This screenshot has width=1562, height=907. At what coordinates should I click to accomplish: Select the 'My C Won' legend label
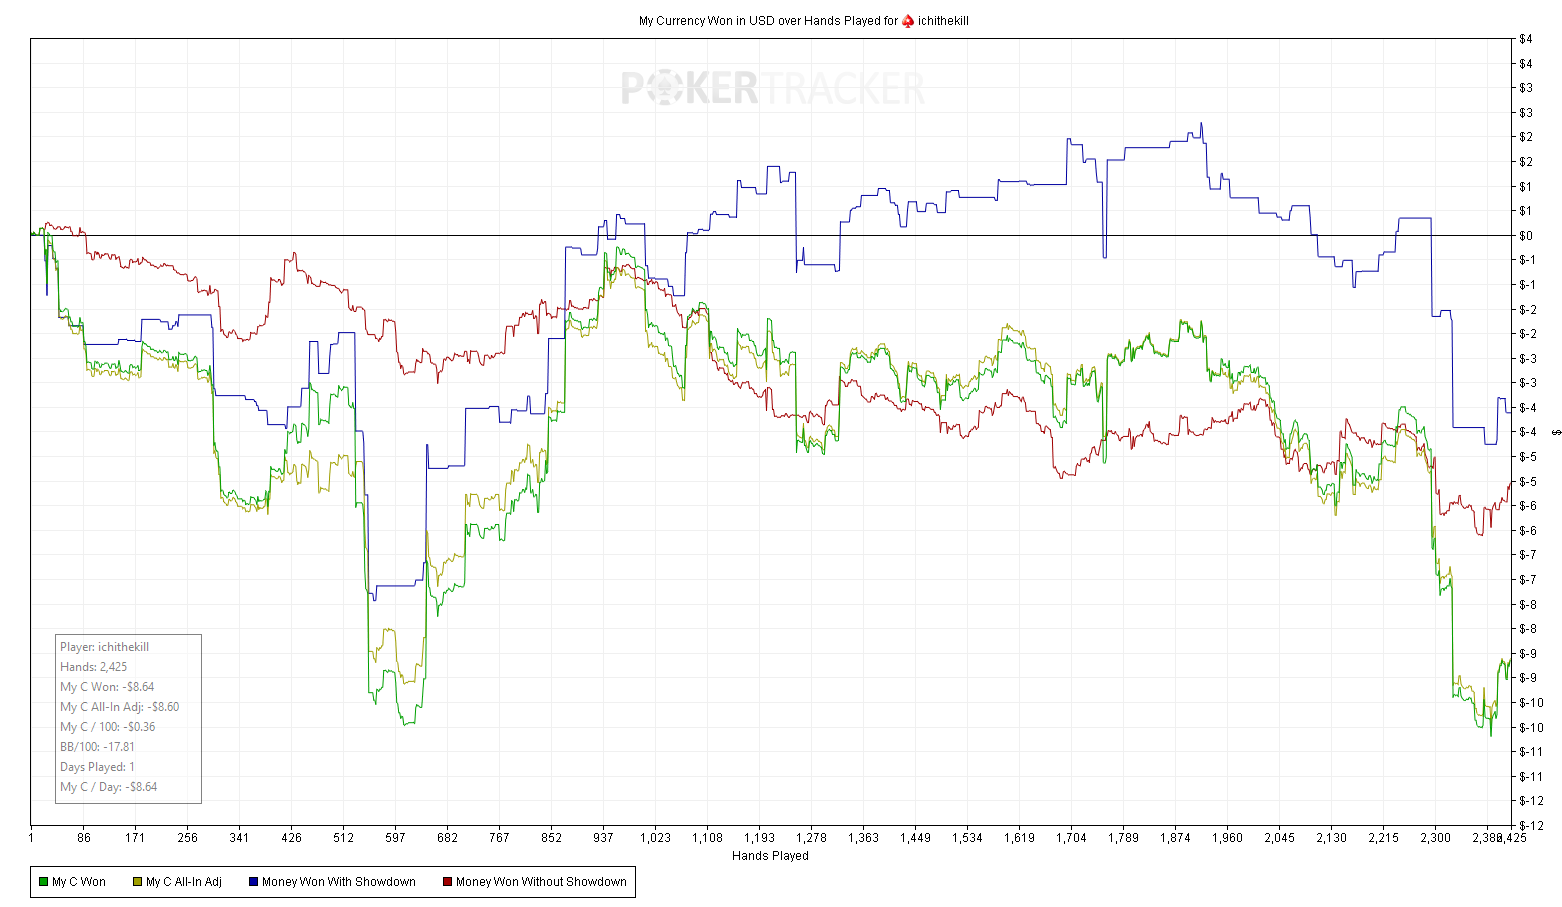[79, 882]
